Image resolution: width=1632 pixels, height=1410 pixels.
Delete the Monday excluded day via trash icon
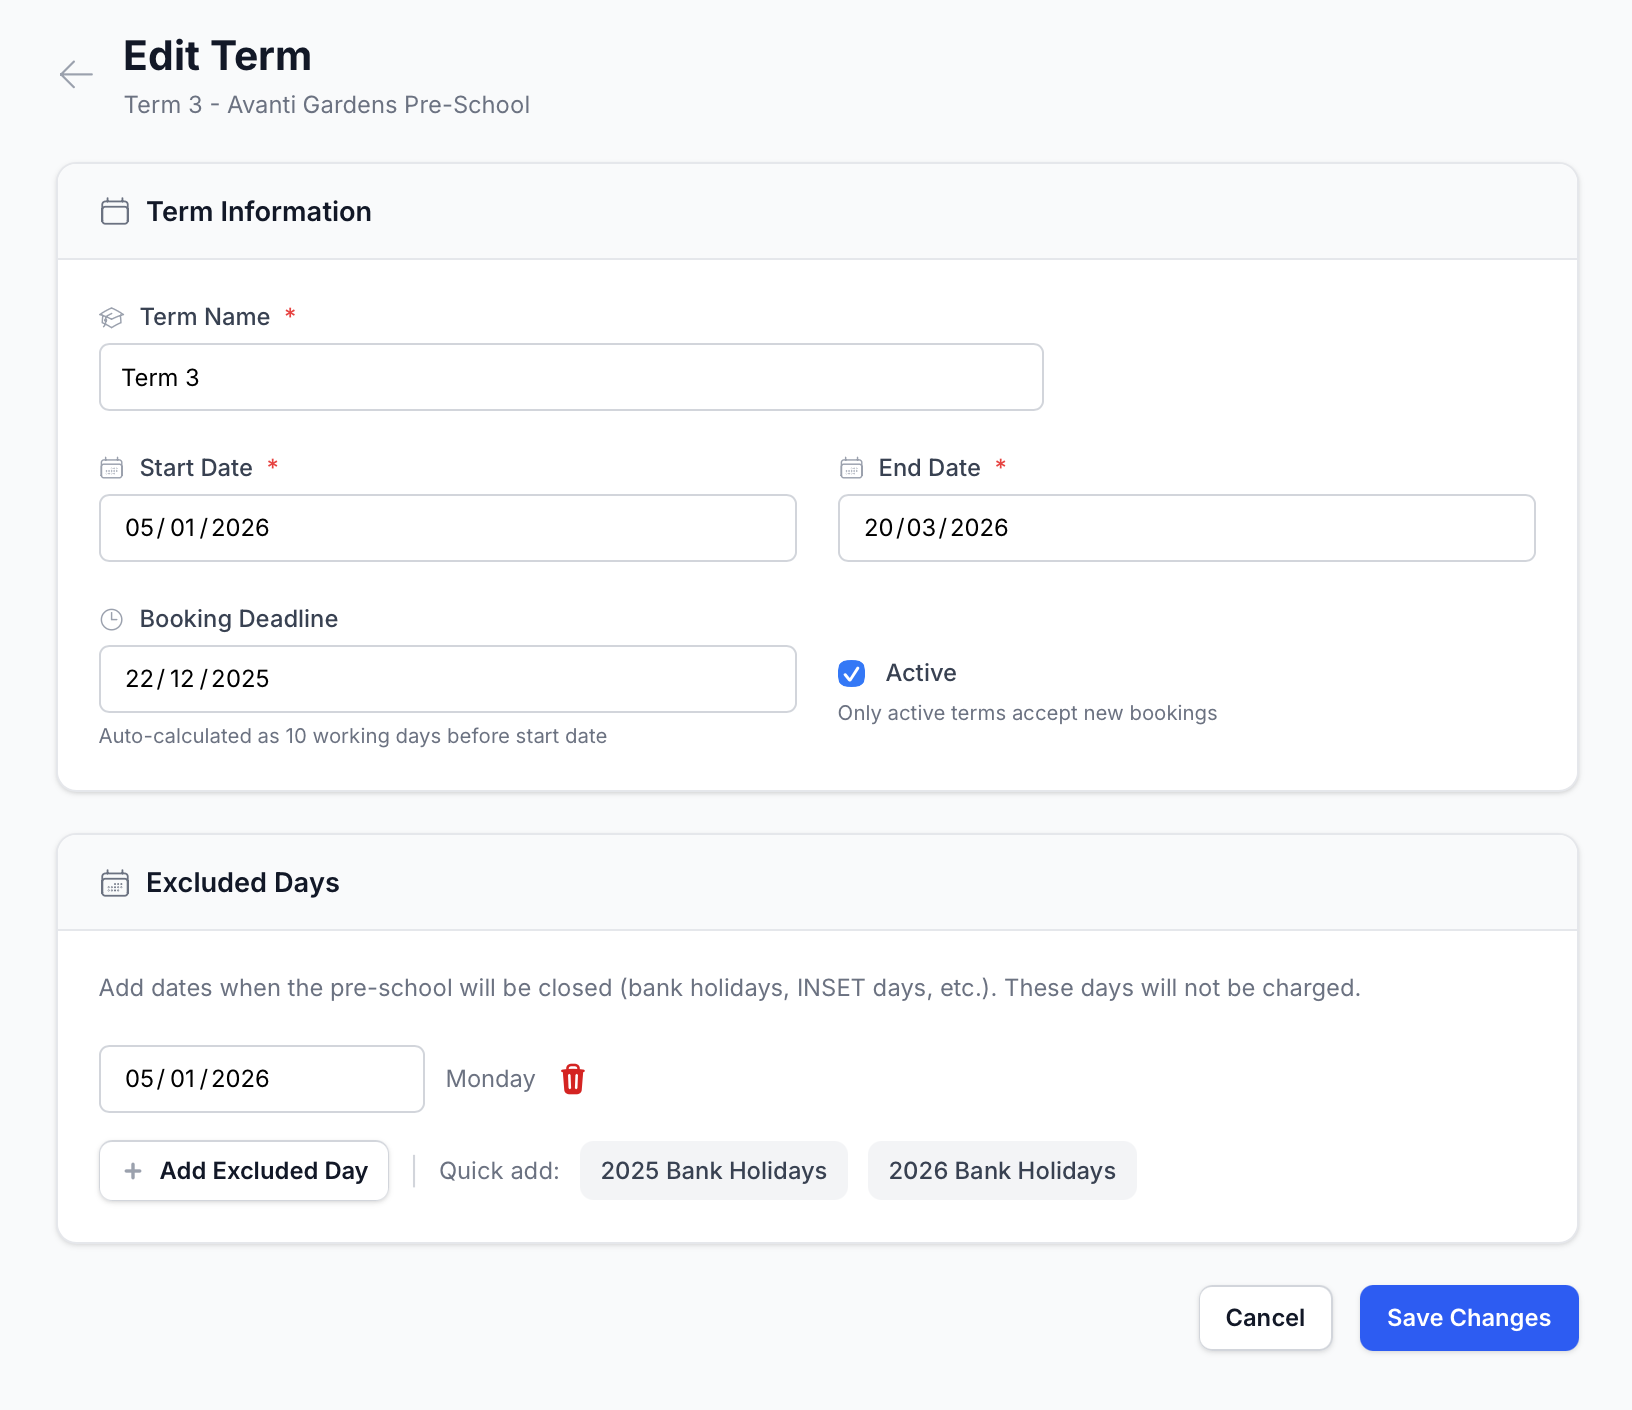[572, 1079]
